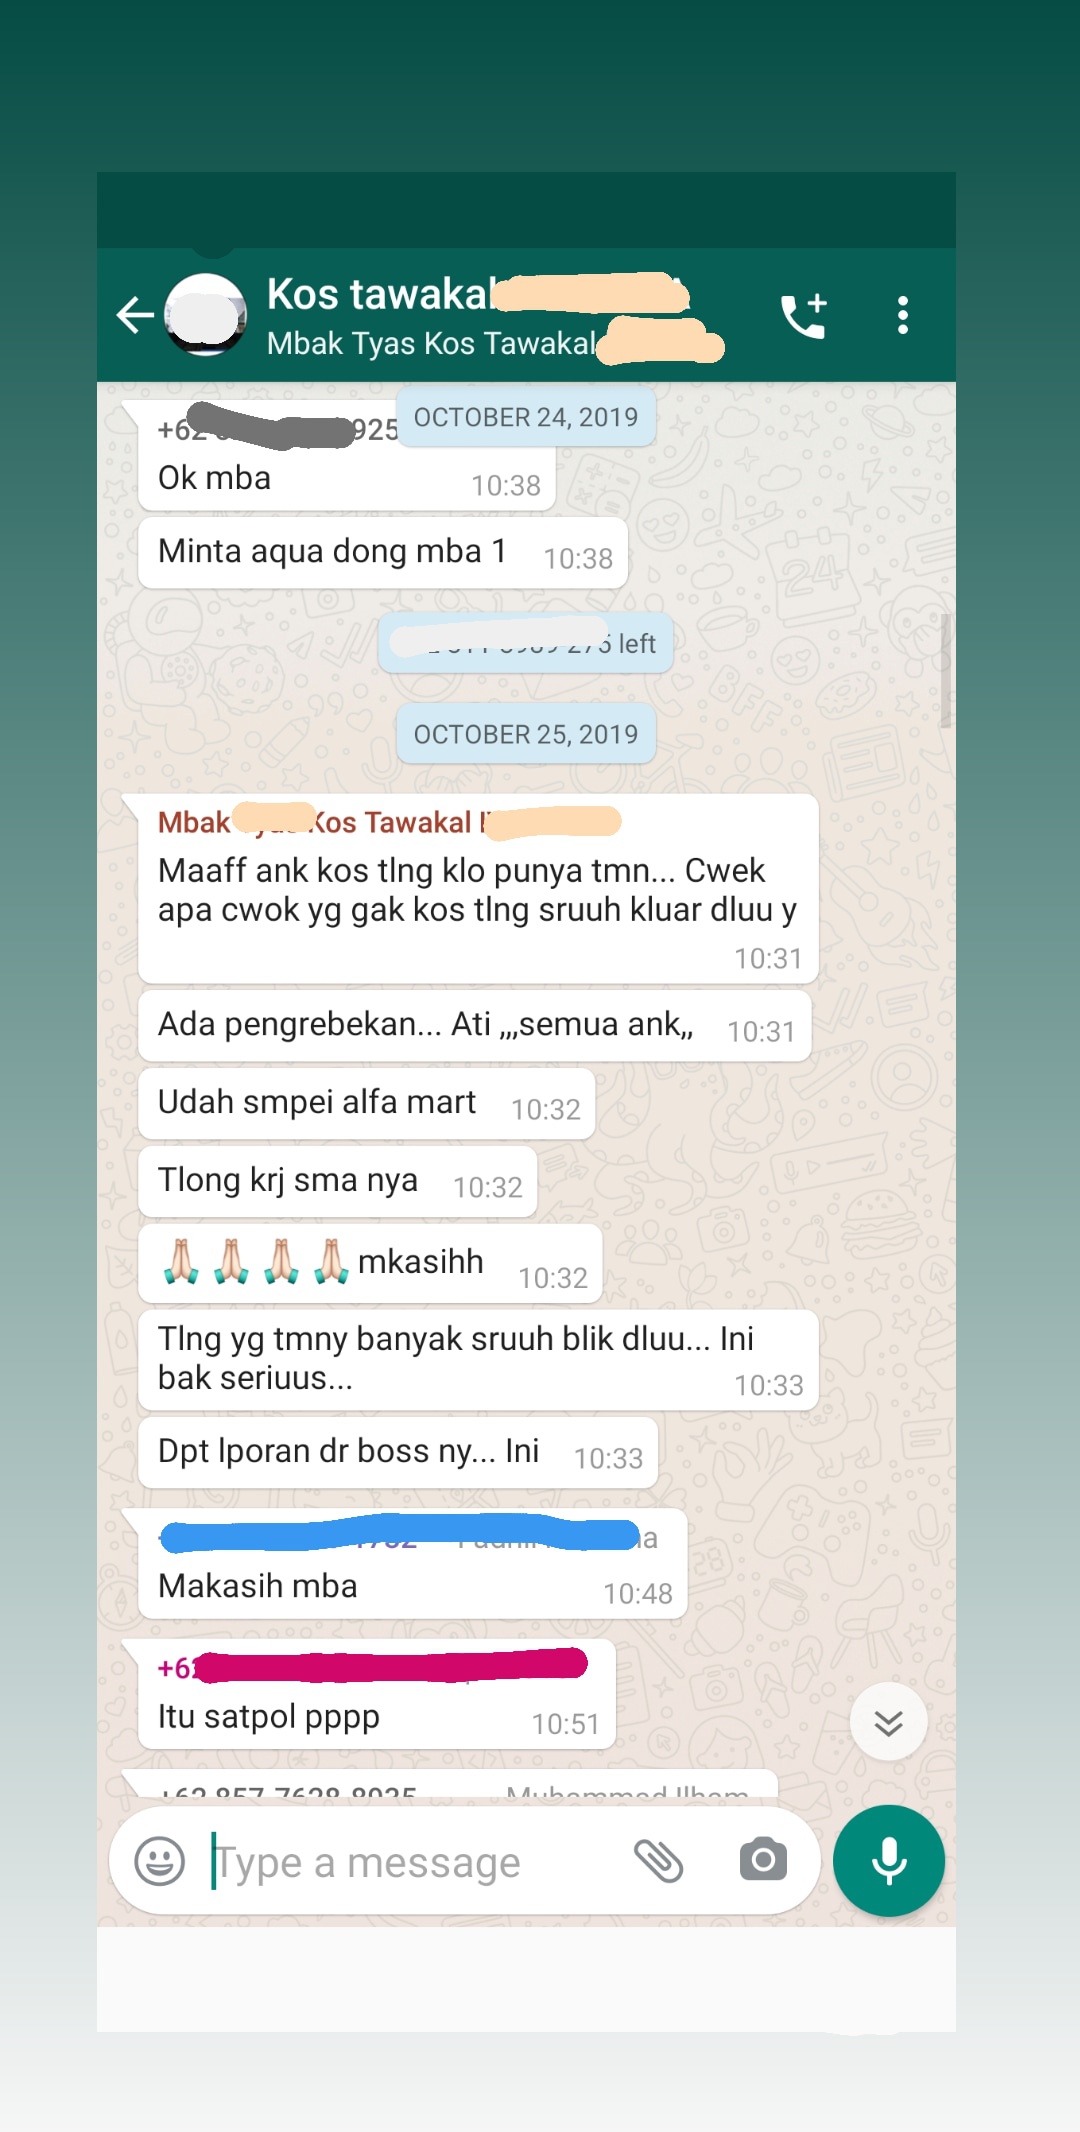This screenshot has height=2132, width=1080.
Task: Open the group profile picture
Action: click(205, 315)
